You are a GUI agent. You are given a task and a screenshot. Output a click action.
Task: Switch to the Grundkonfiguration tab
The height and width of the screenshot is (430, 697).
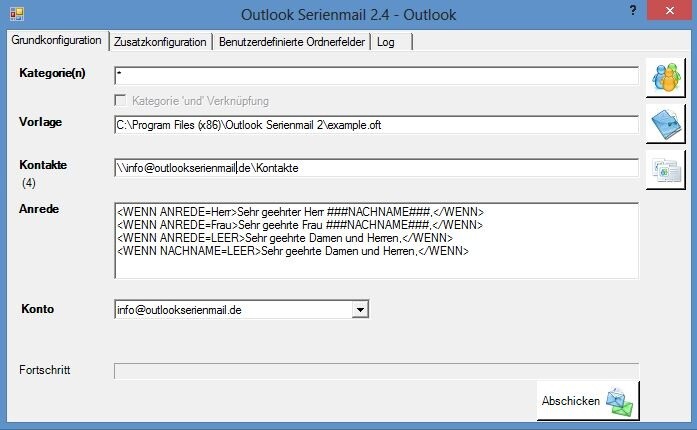[57, 40]
